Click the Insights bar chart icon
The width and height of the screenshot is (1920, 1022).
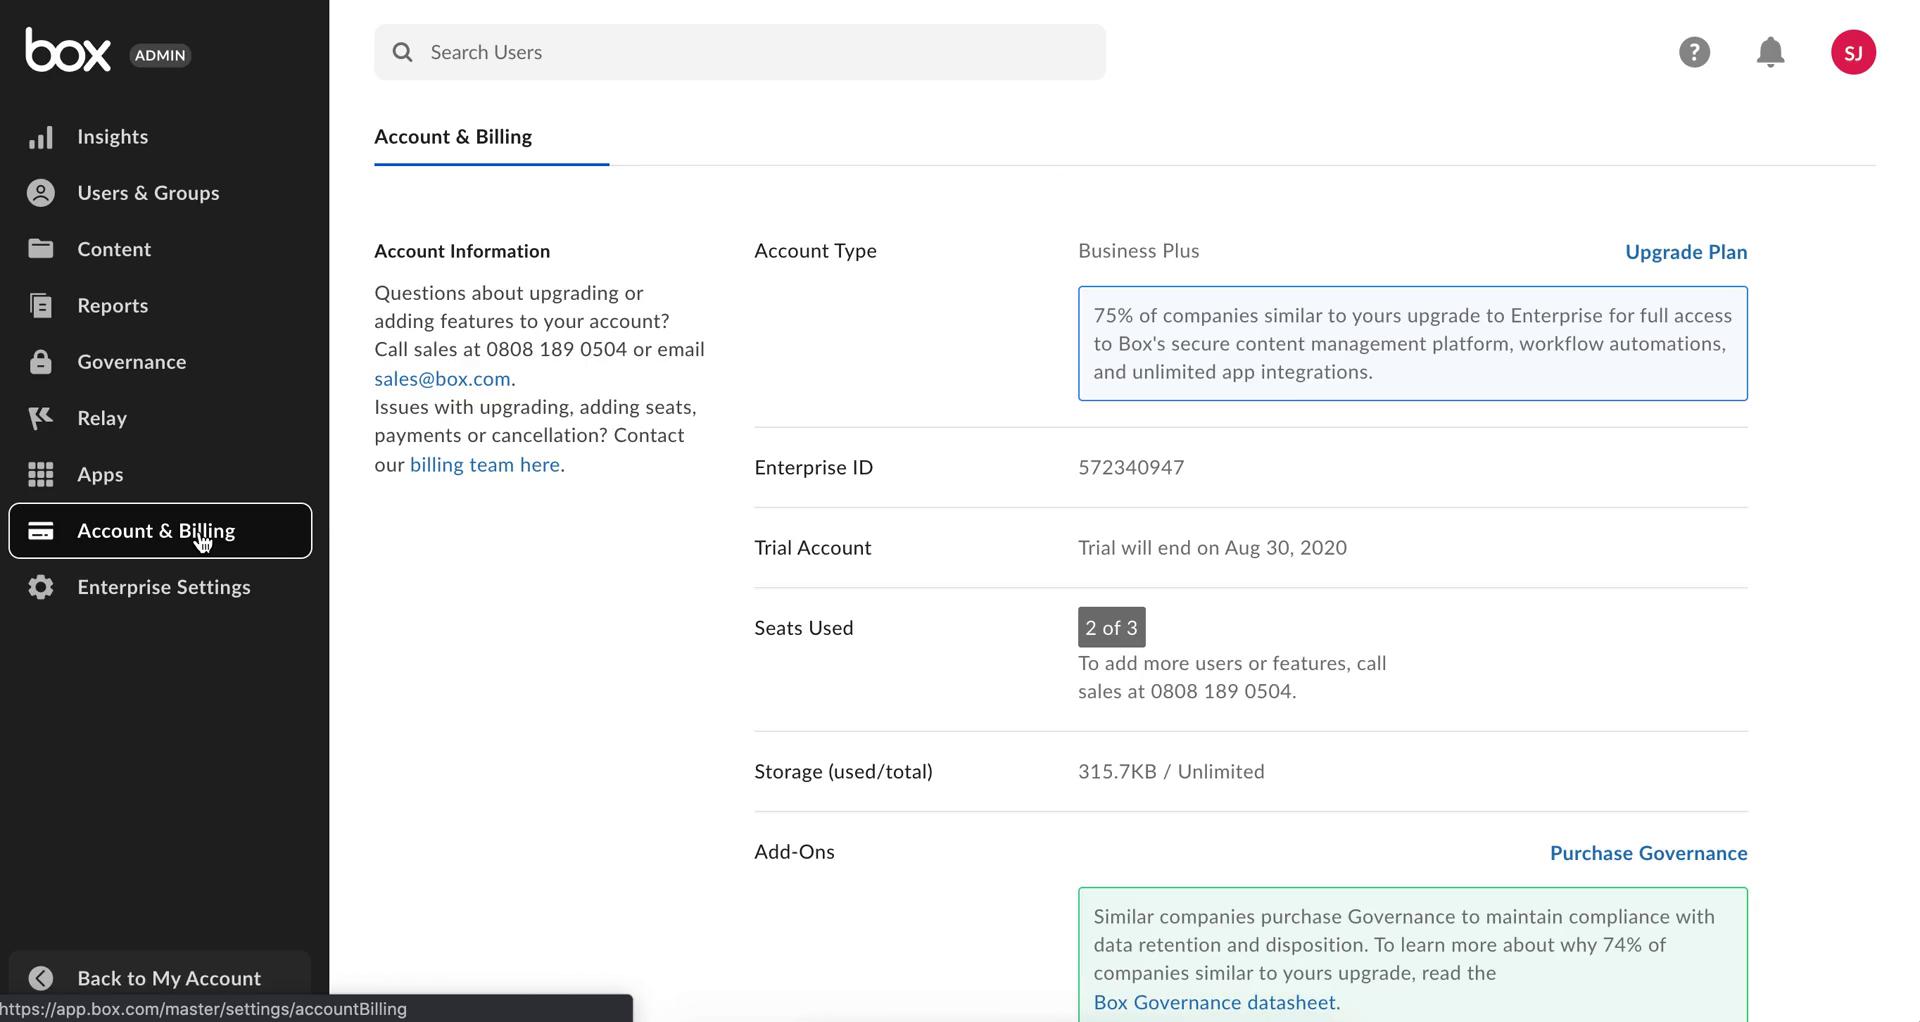(41, 137)
